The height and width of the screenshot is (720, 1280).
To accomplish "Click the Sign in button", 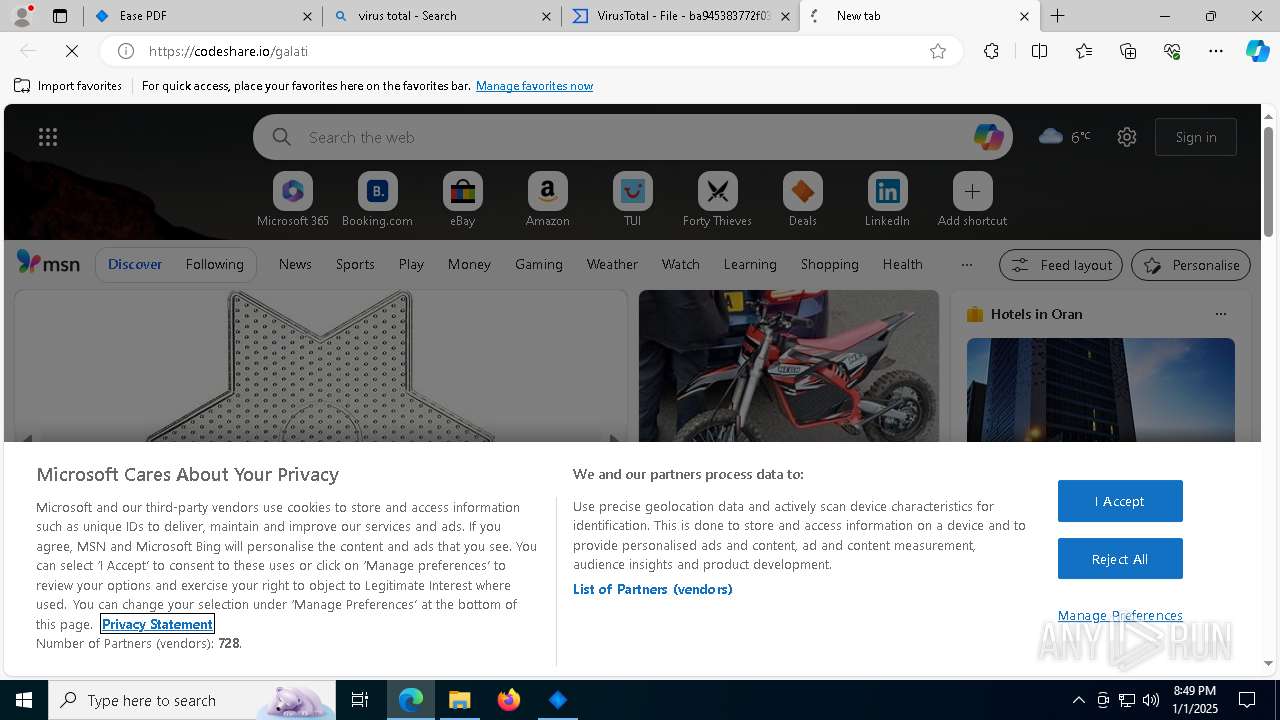I will pyautogui.click(x=1196, y=137).
